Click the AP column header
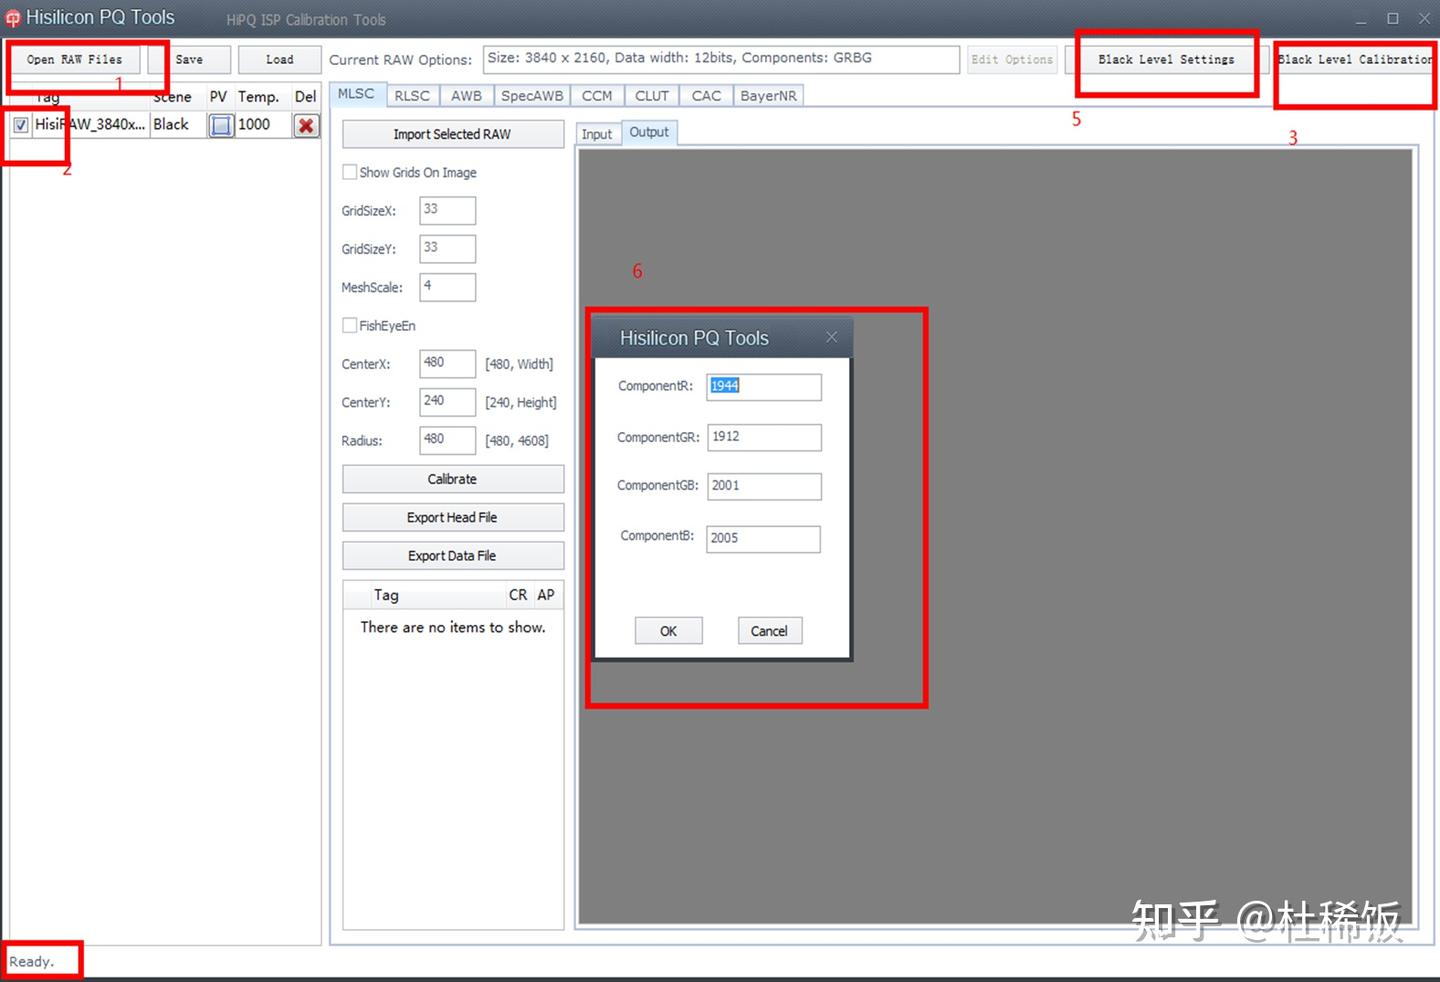 546,595
